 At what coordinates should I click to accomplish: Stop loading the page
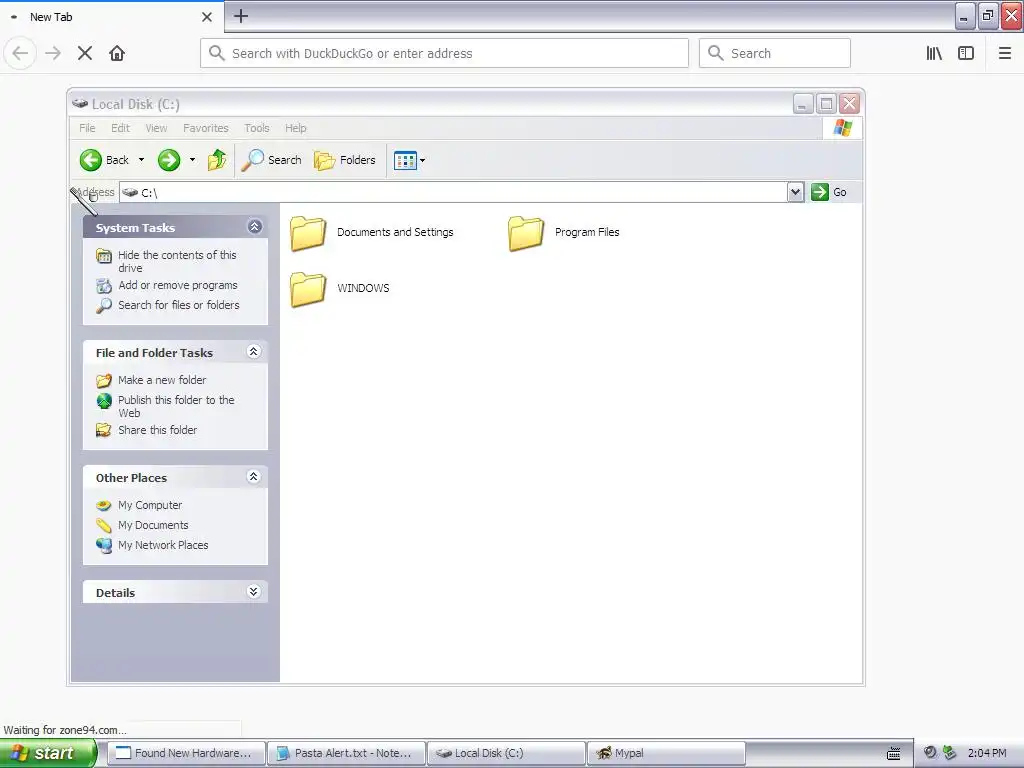pos(85,53)
